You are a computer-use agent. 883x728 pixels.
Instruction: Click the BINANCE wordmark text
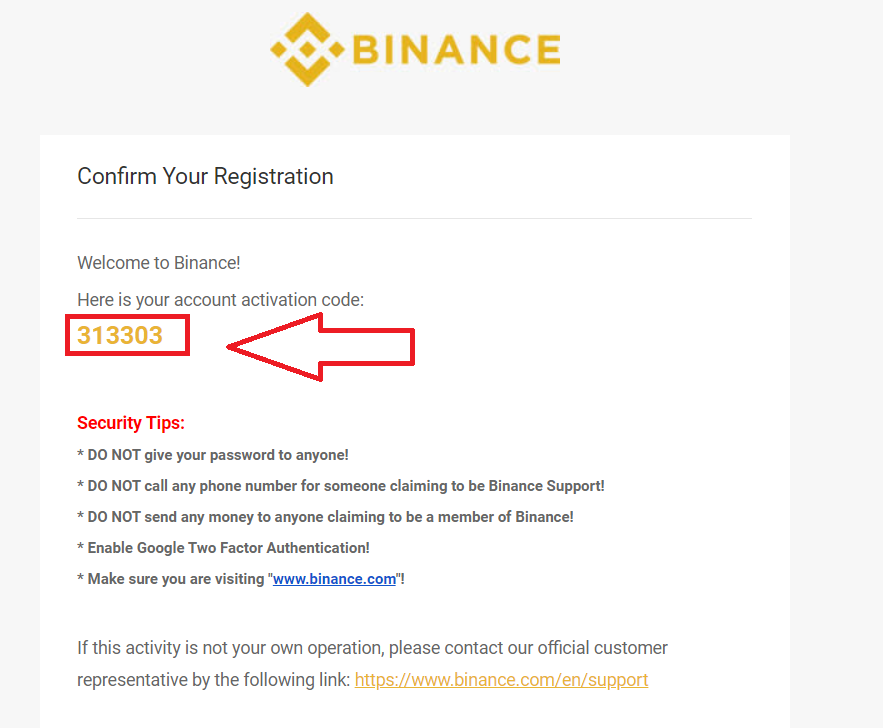[457, 49]
